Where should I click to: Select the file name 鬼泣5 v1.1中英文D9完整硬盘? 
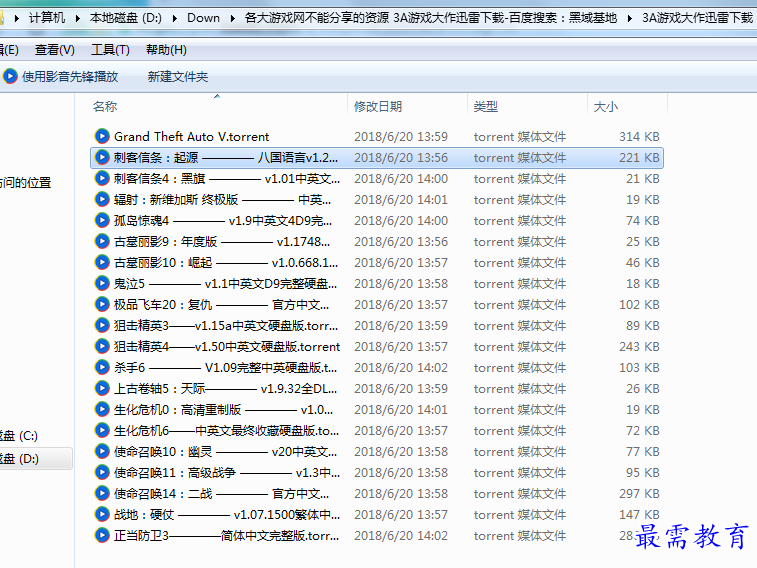click(225, 283)
